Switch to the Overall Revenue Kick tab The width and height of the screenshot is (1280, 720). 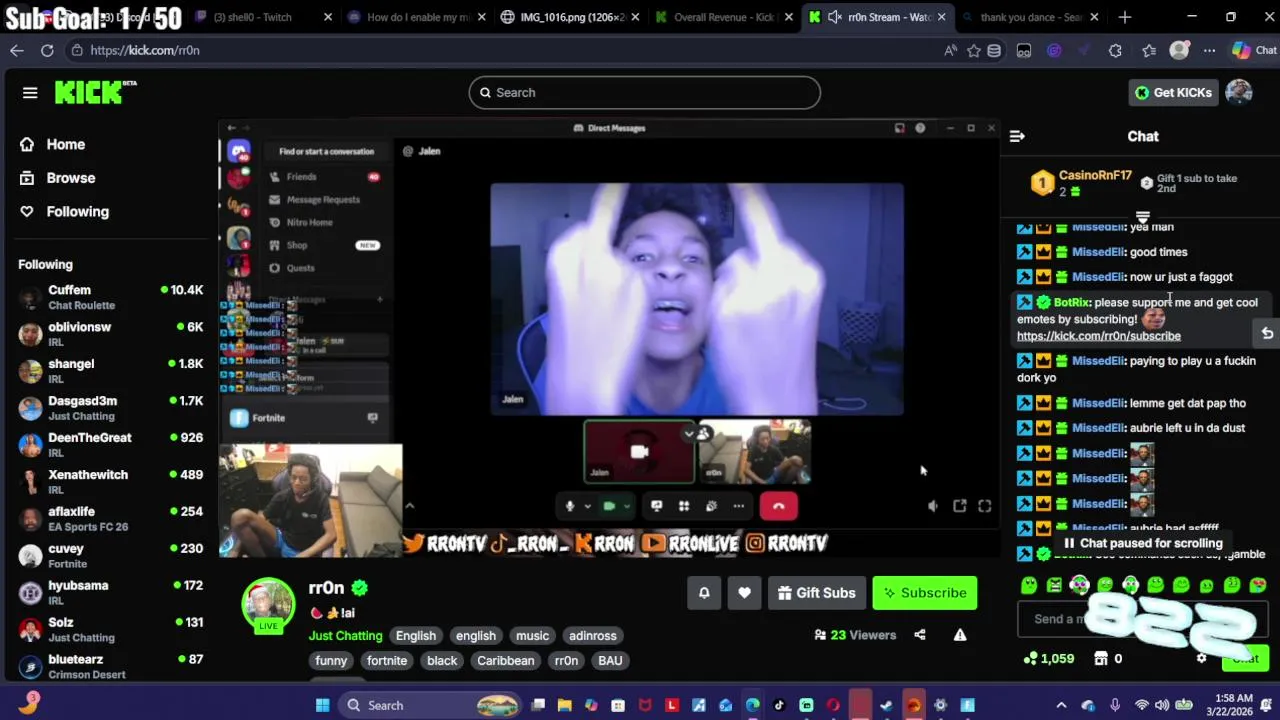[726, 17]
